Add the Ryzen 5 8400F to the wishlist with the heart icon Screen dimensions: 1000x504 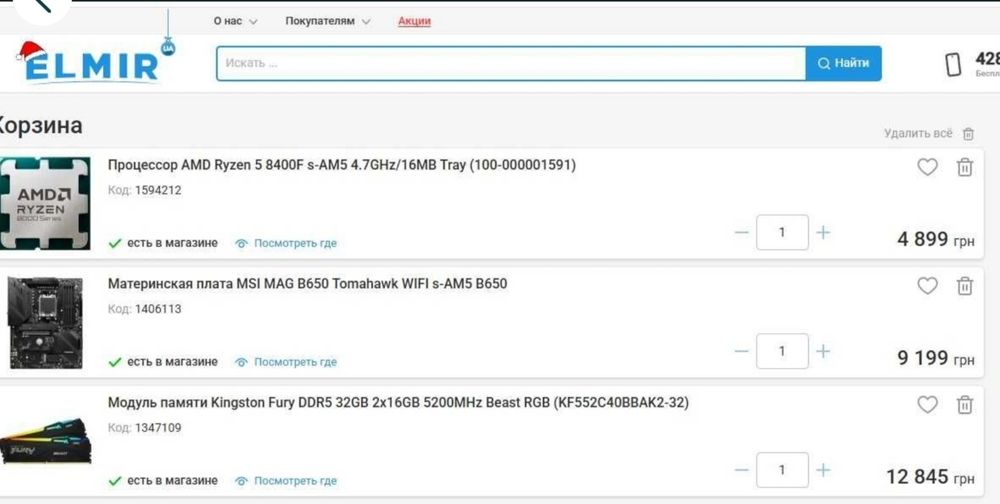pos(927,167)
